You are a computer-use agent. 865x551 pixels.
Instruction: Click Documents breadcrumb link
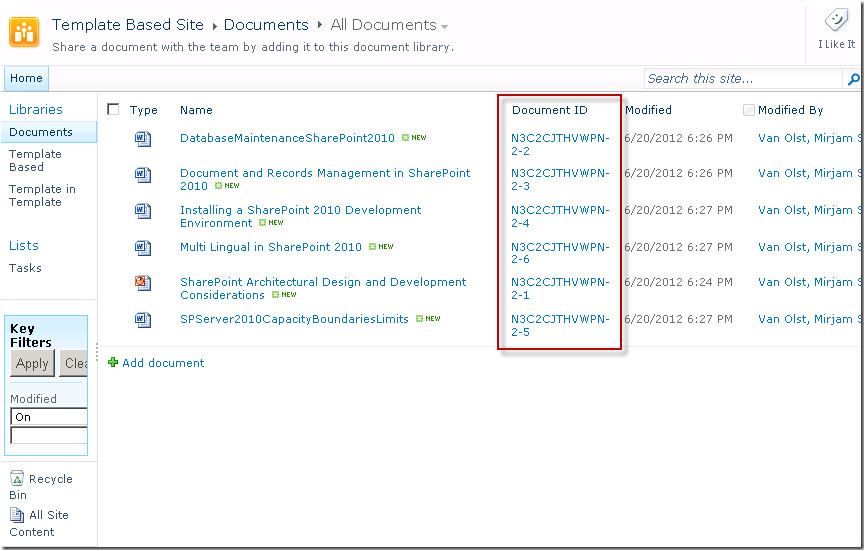[266, 25]
